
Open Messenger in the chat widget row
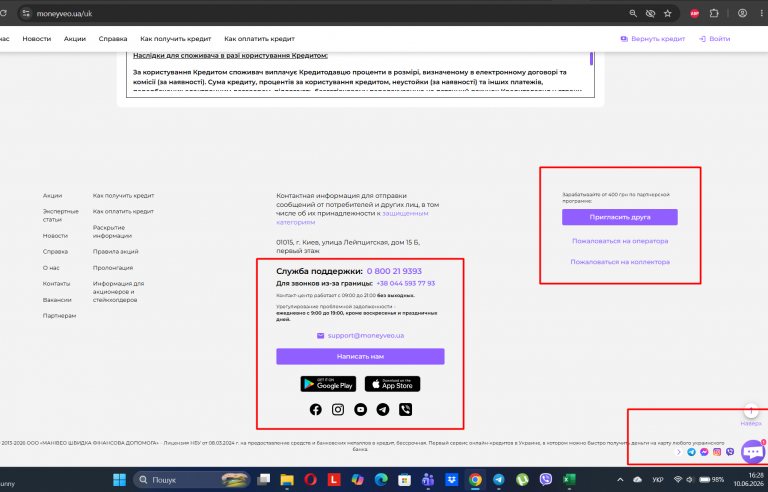tap(704, 452)
